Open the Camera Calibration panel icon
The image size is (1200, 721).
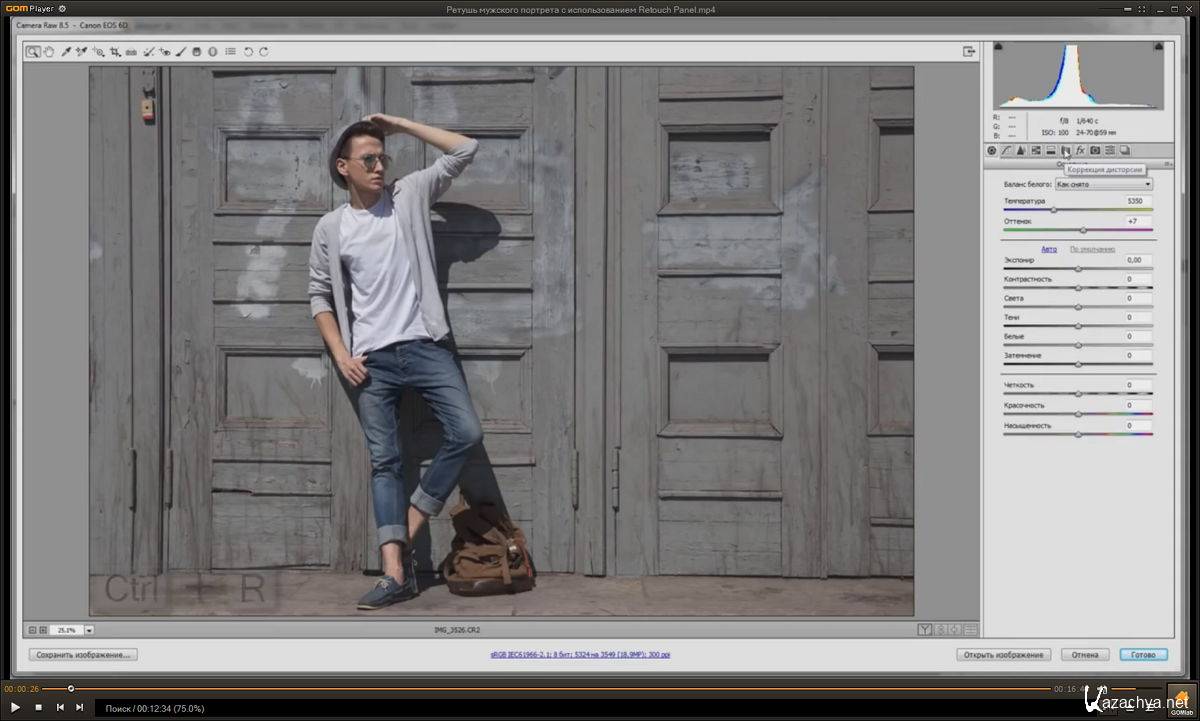1095,151
